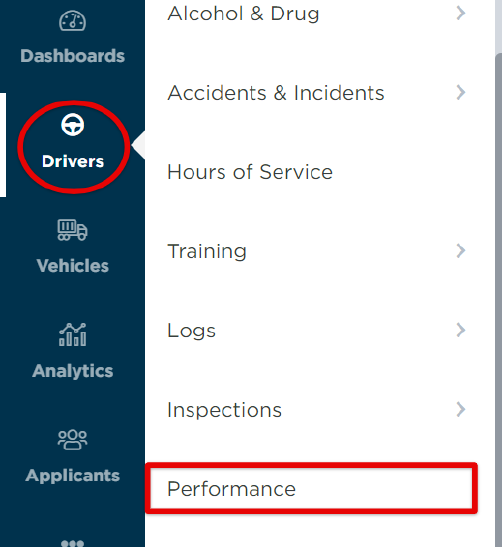Click the Accidents & Incidents label
The height and width of the screenshot is (547, 502).
coord(276,93)
